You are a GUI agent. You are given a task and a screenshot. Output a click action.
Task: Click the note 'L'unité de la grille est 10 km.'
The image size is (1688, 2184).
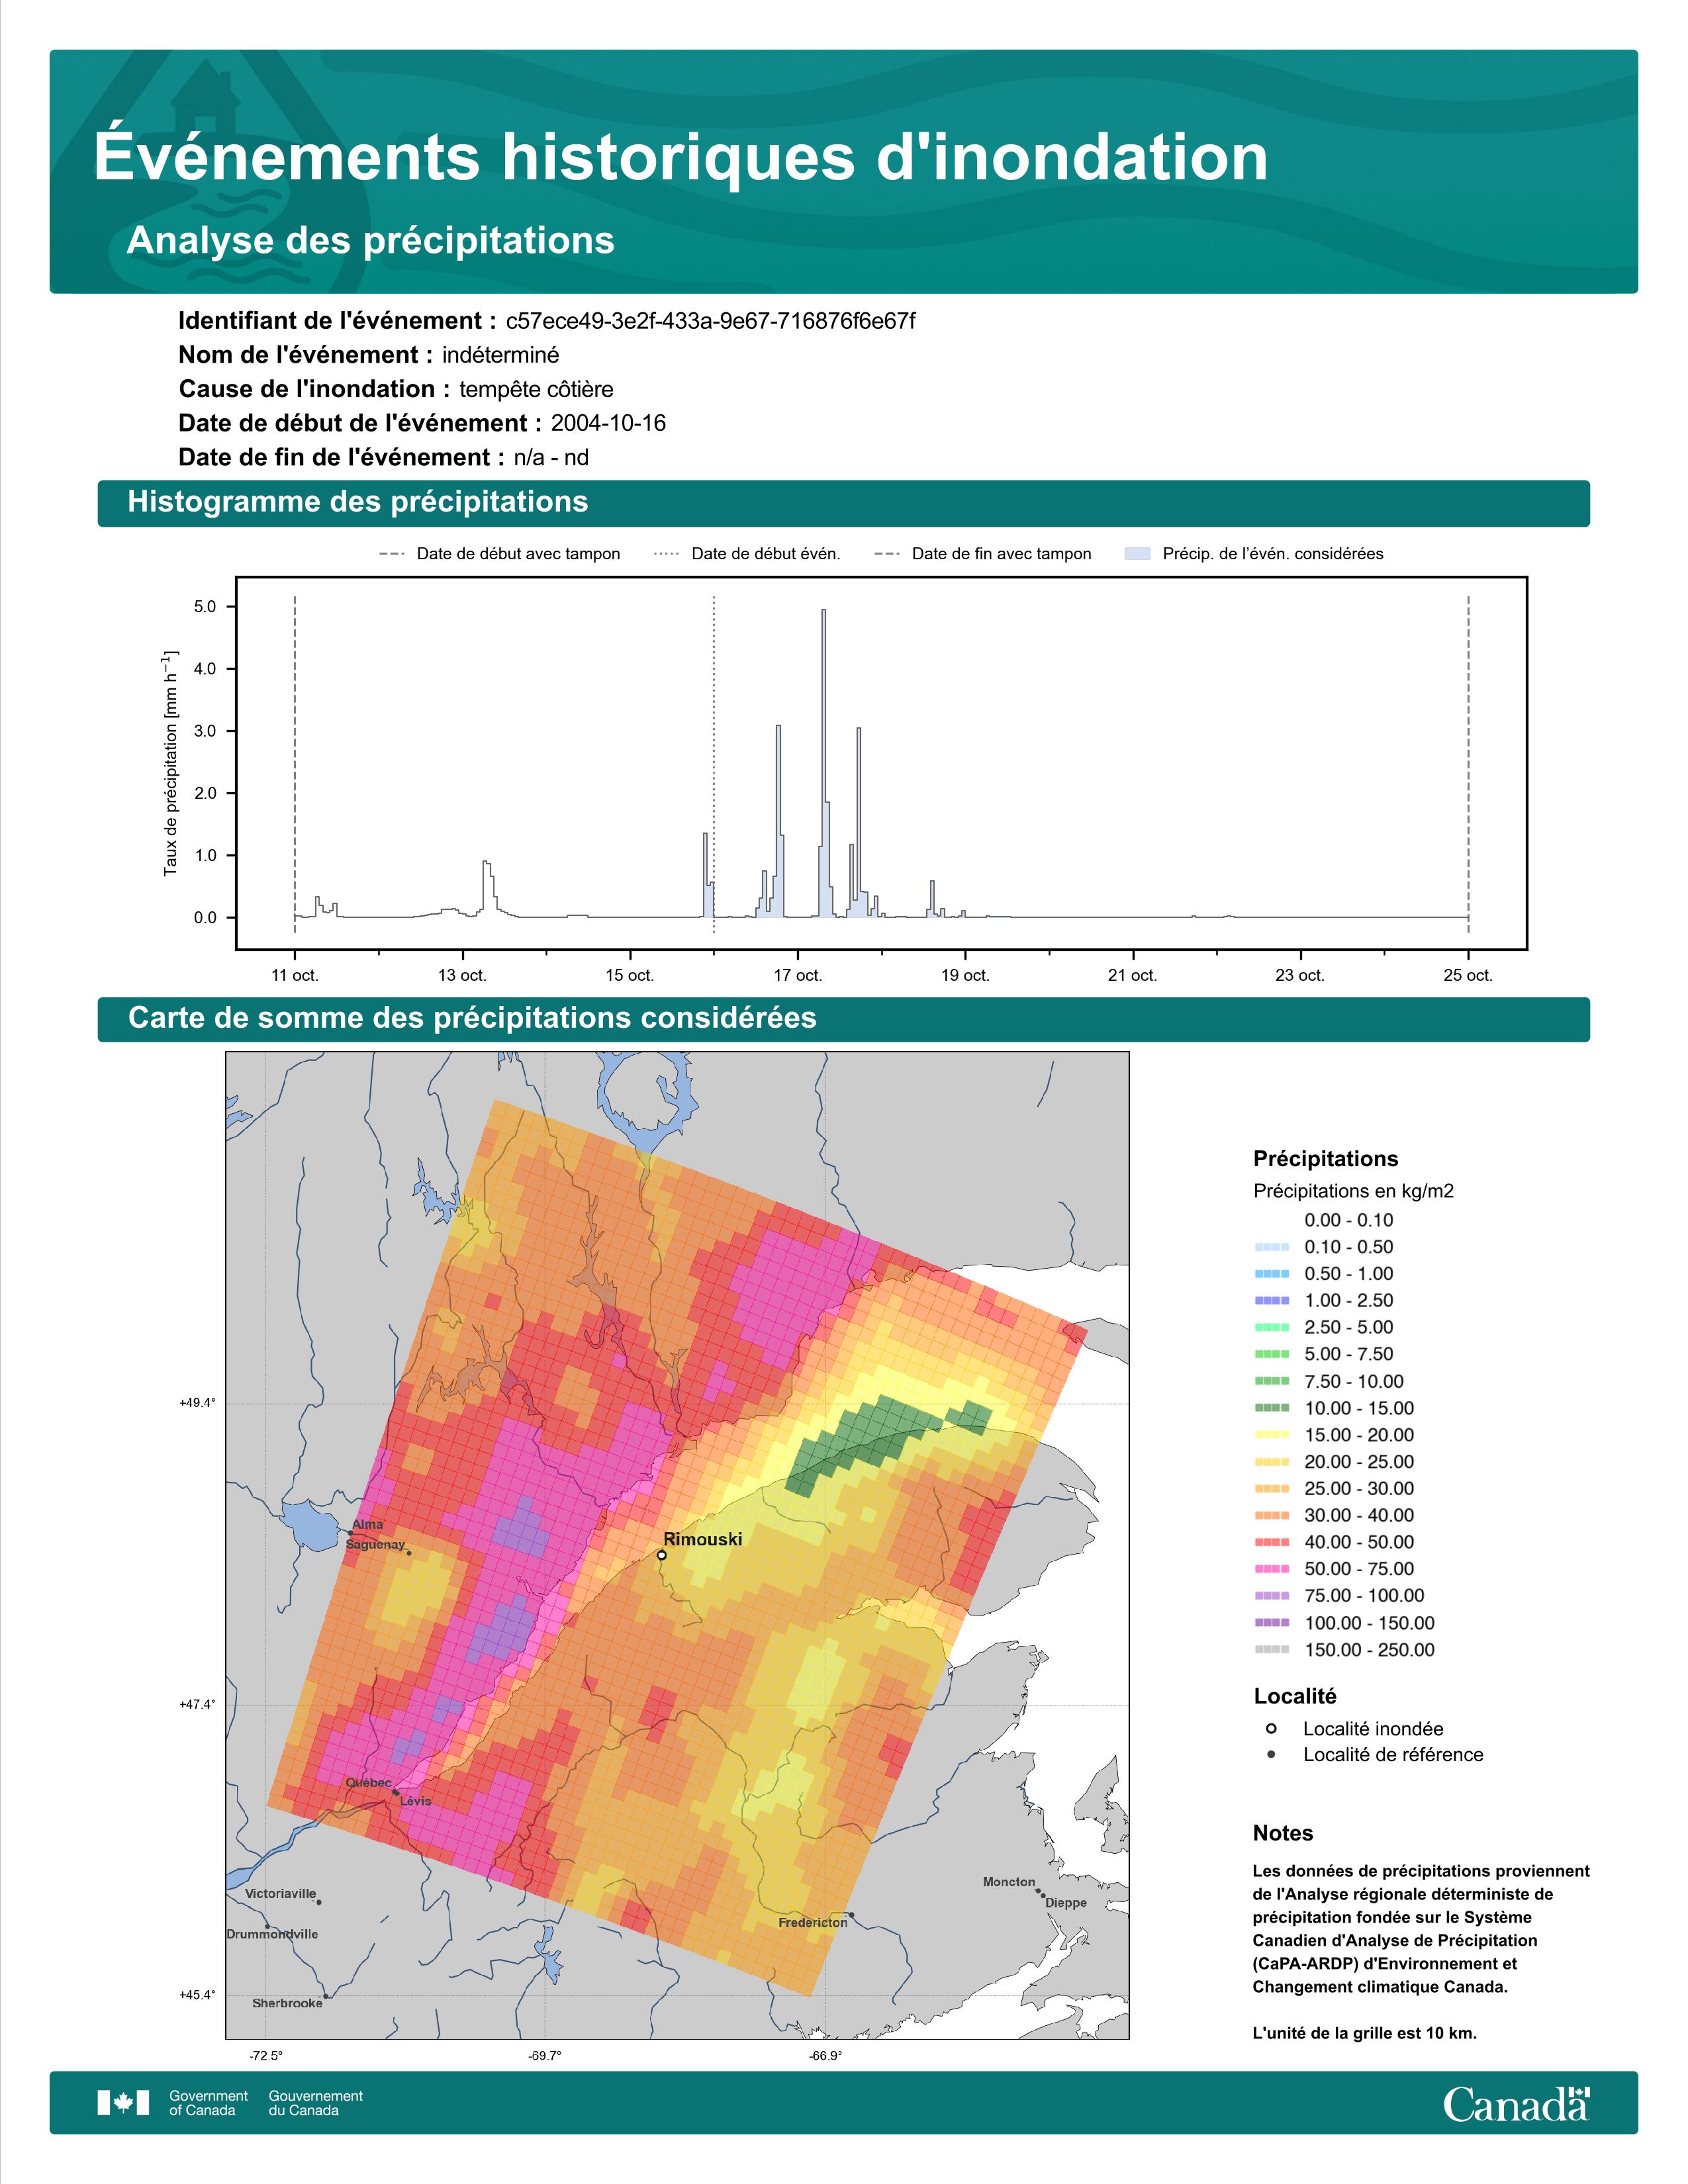point(1364,2033)
